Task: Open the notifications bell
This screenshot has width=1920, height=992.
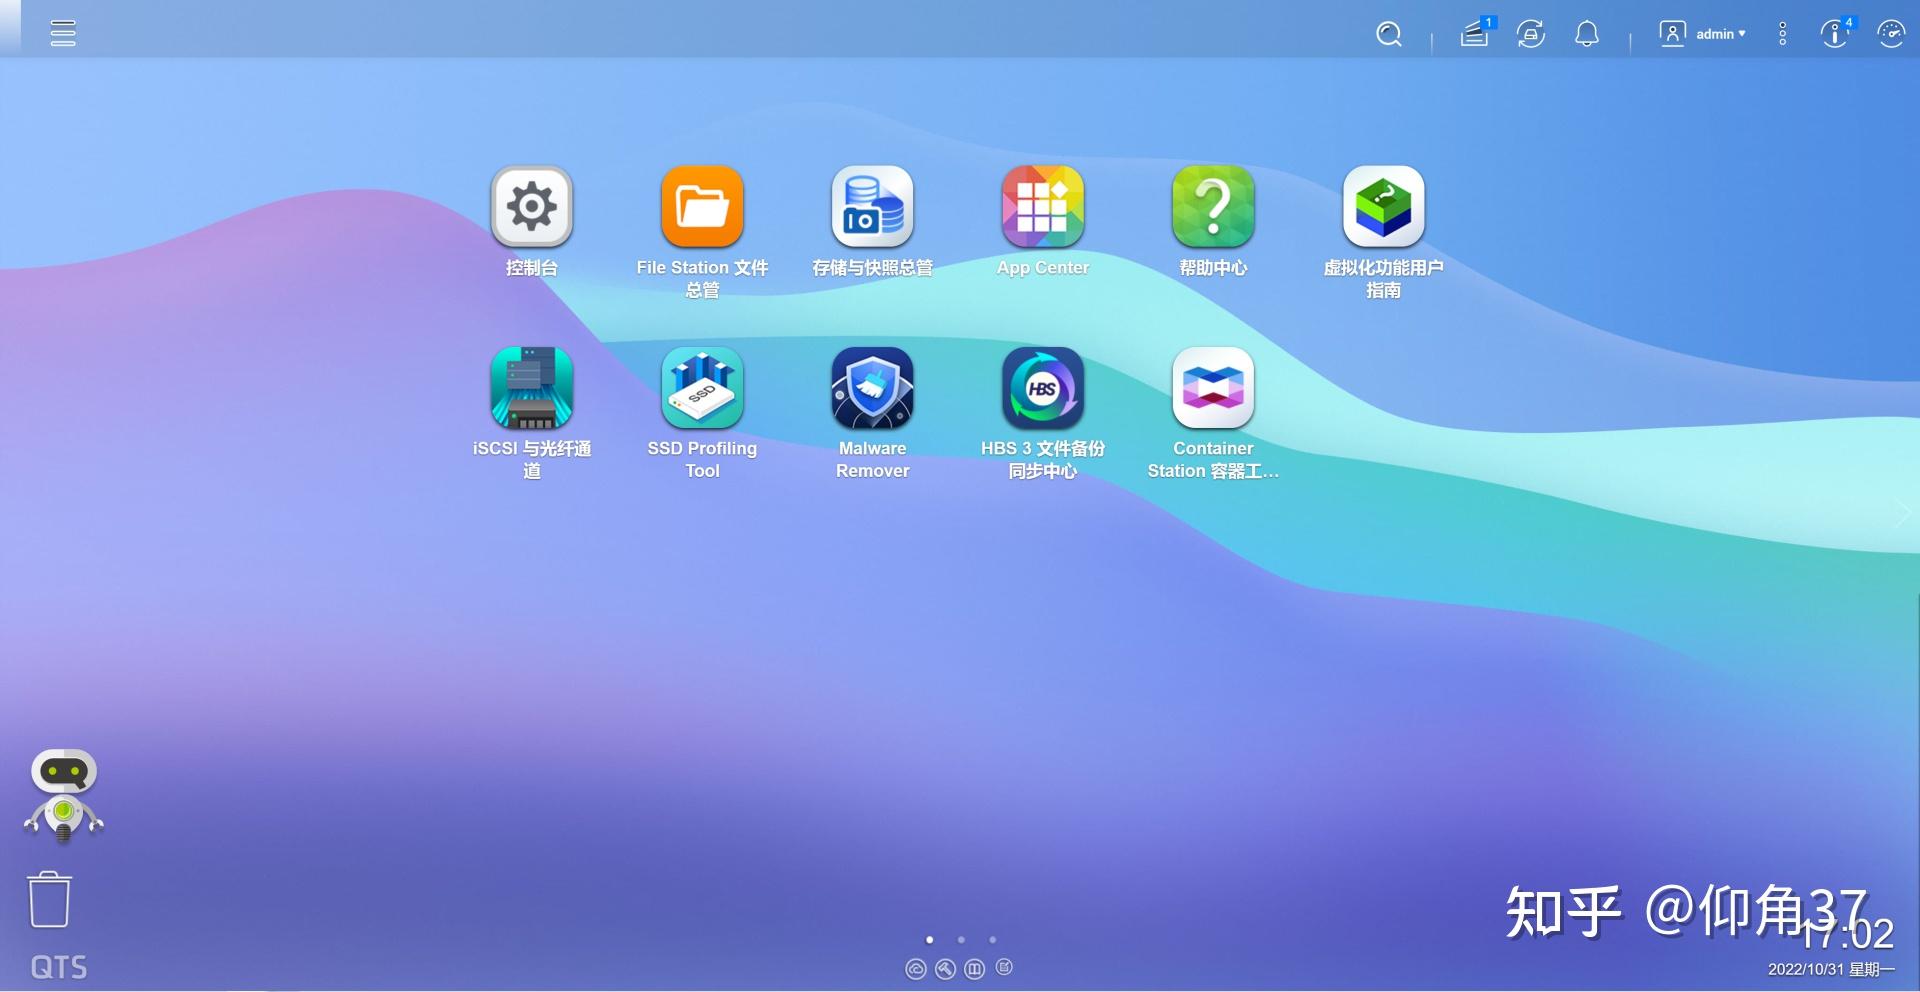Action: pyautogui.click(x=1587, y=34)
